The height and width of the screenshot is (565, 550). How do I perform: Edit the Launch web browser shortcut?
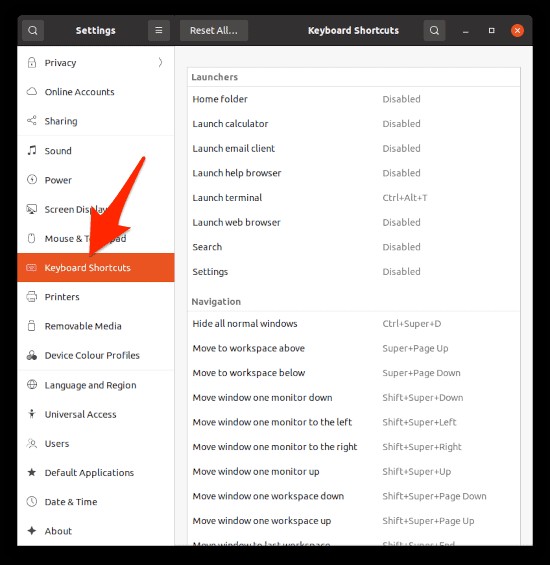coord(354,222)
